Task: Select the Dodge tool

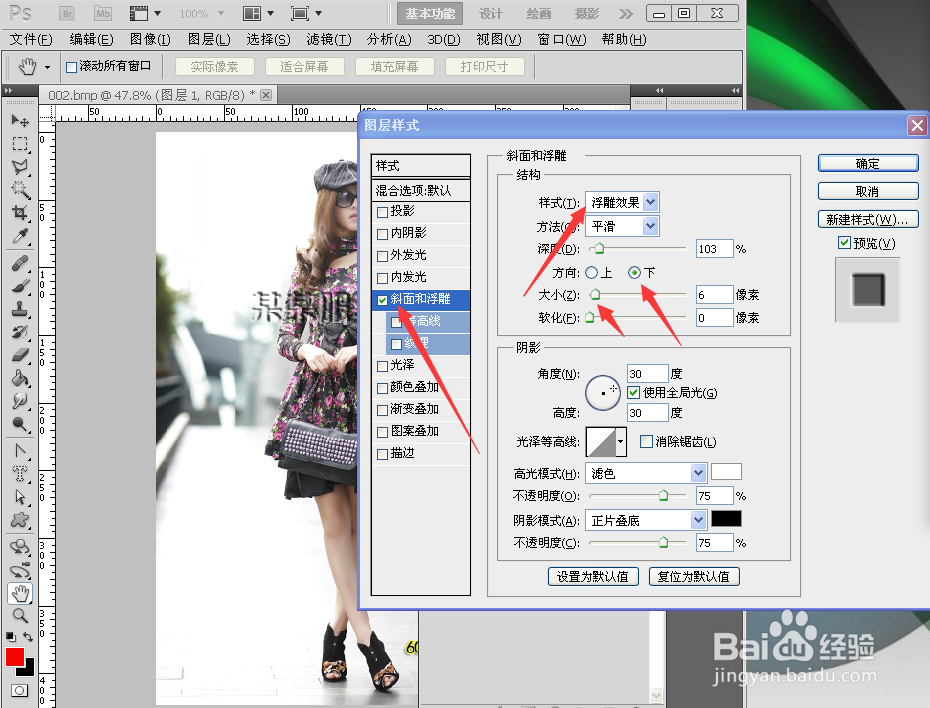Action: [20, 425]
